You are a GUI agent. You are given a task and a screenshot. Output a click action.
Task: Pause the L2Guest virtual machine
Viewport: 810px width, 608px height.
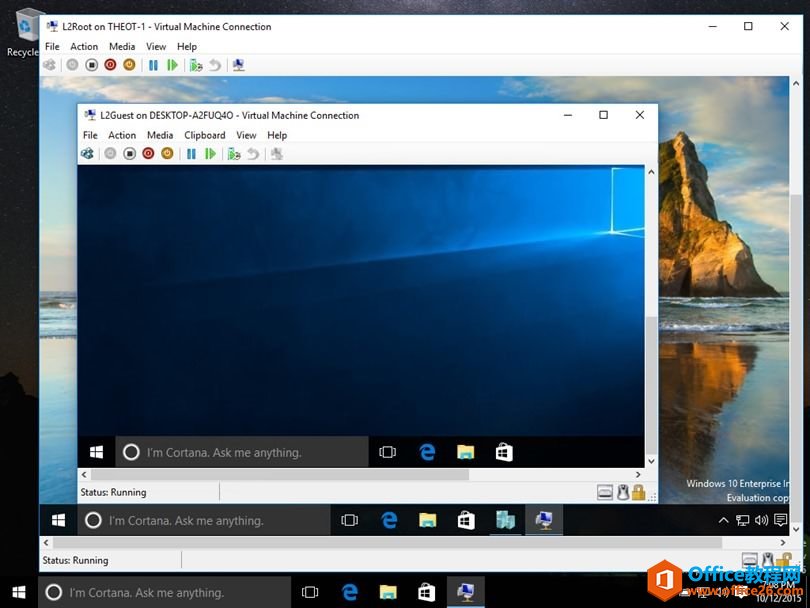(191, 153)
